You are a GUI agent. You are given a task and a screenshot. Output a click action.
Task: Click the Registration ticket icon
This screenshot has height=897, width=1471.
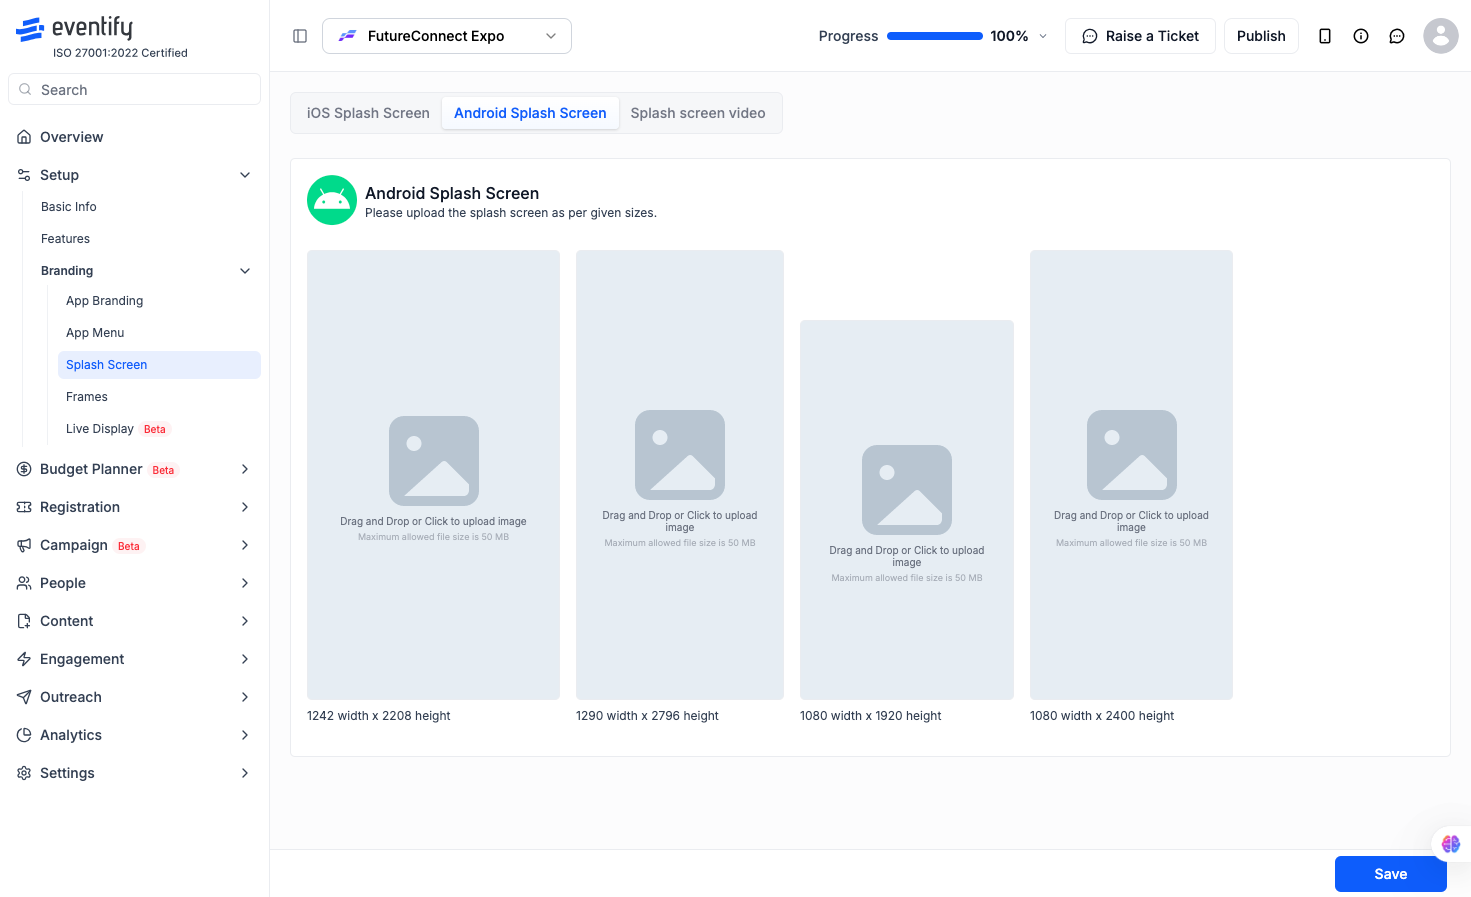[x=24, y=507]
